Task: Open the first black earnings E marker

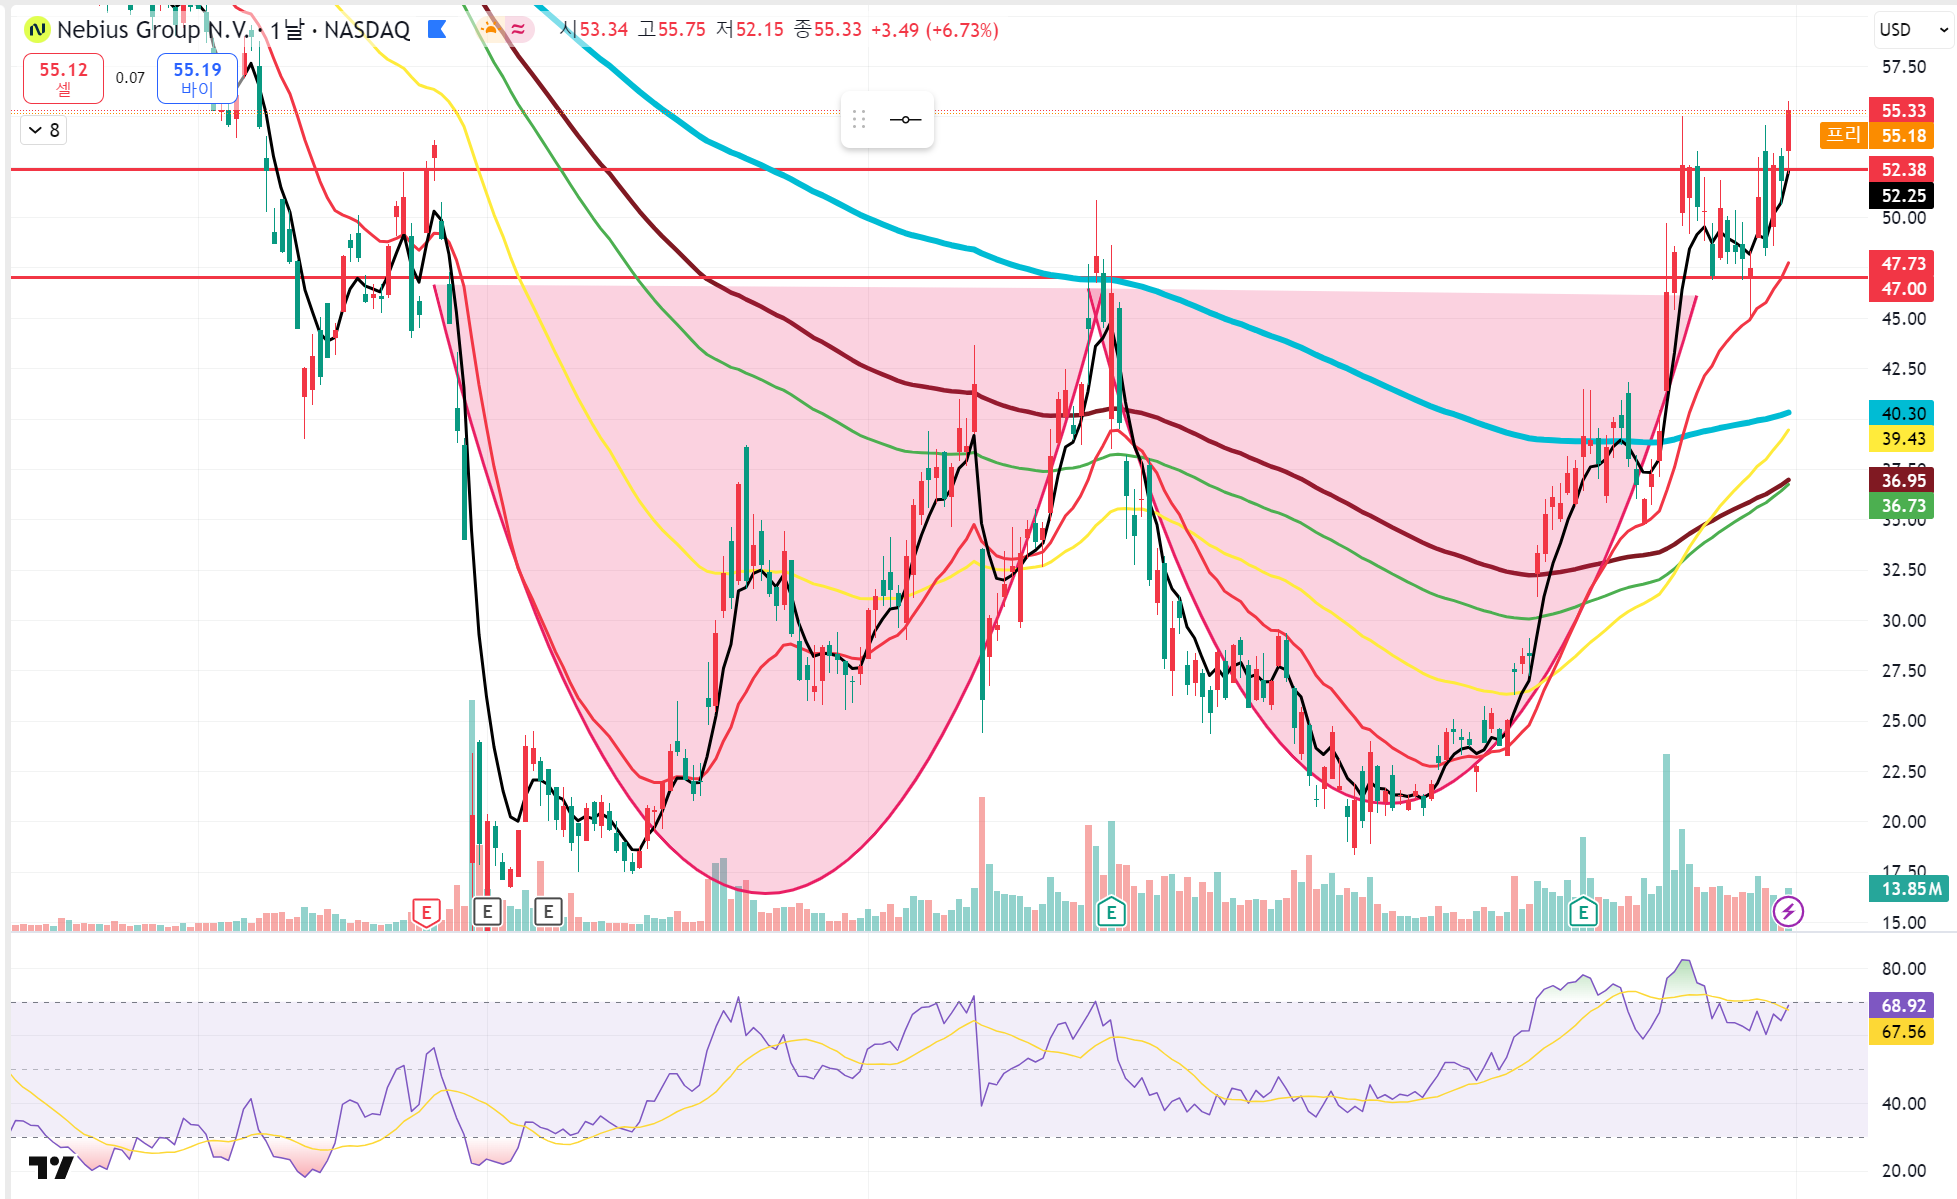Action: point(487,912)
